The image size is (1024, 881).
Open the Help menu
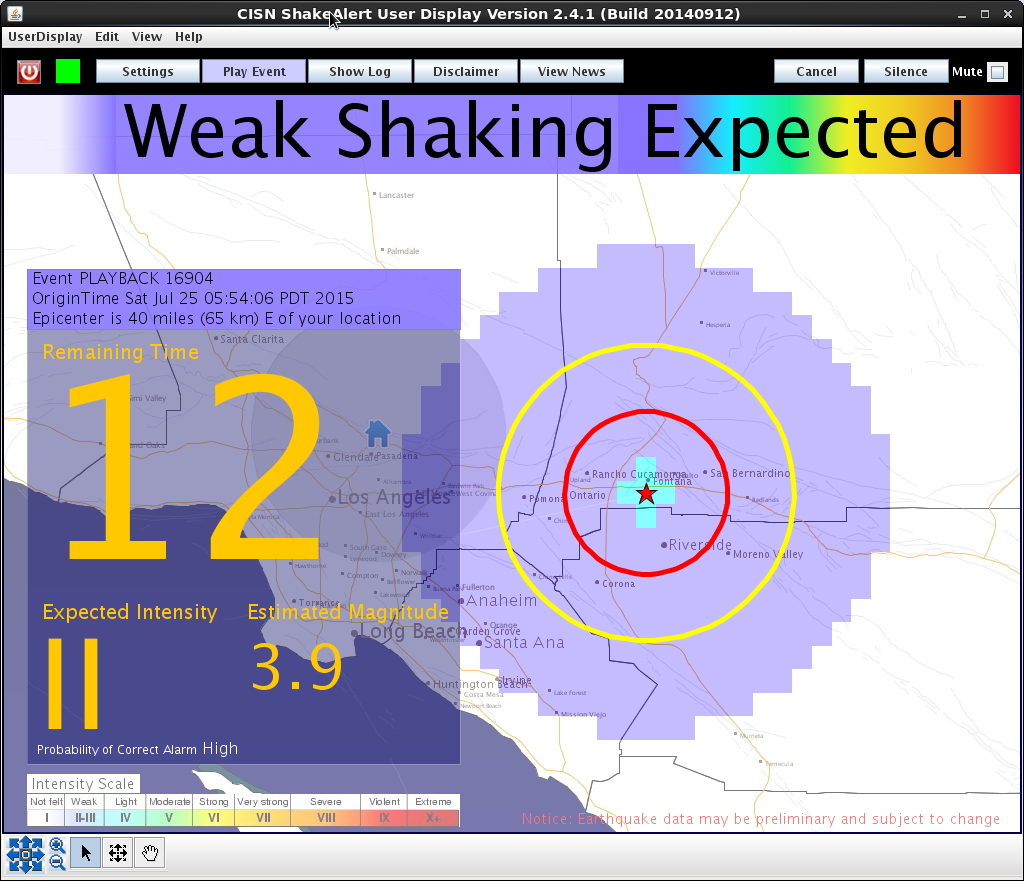point(188,37)
